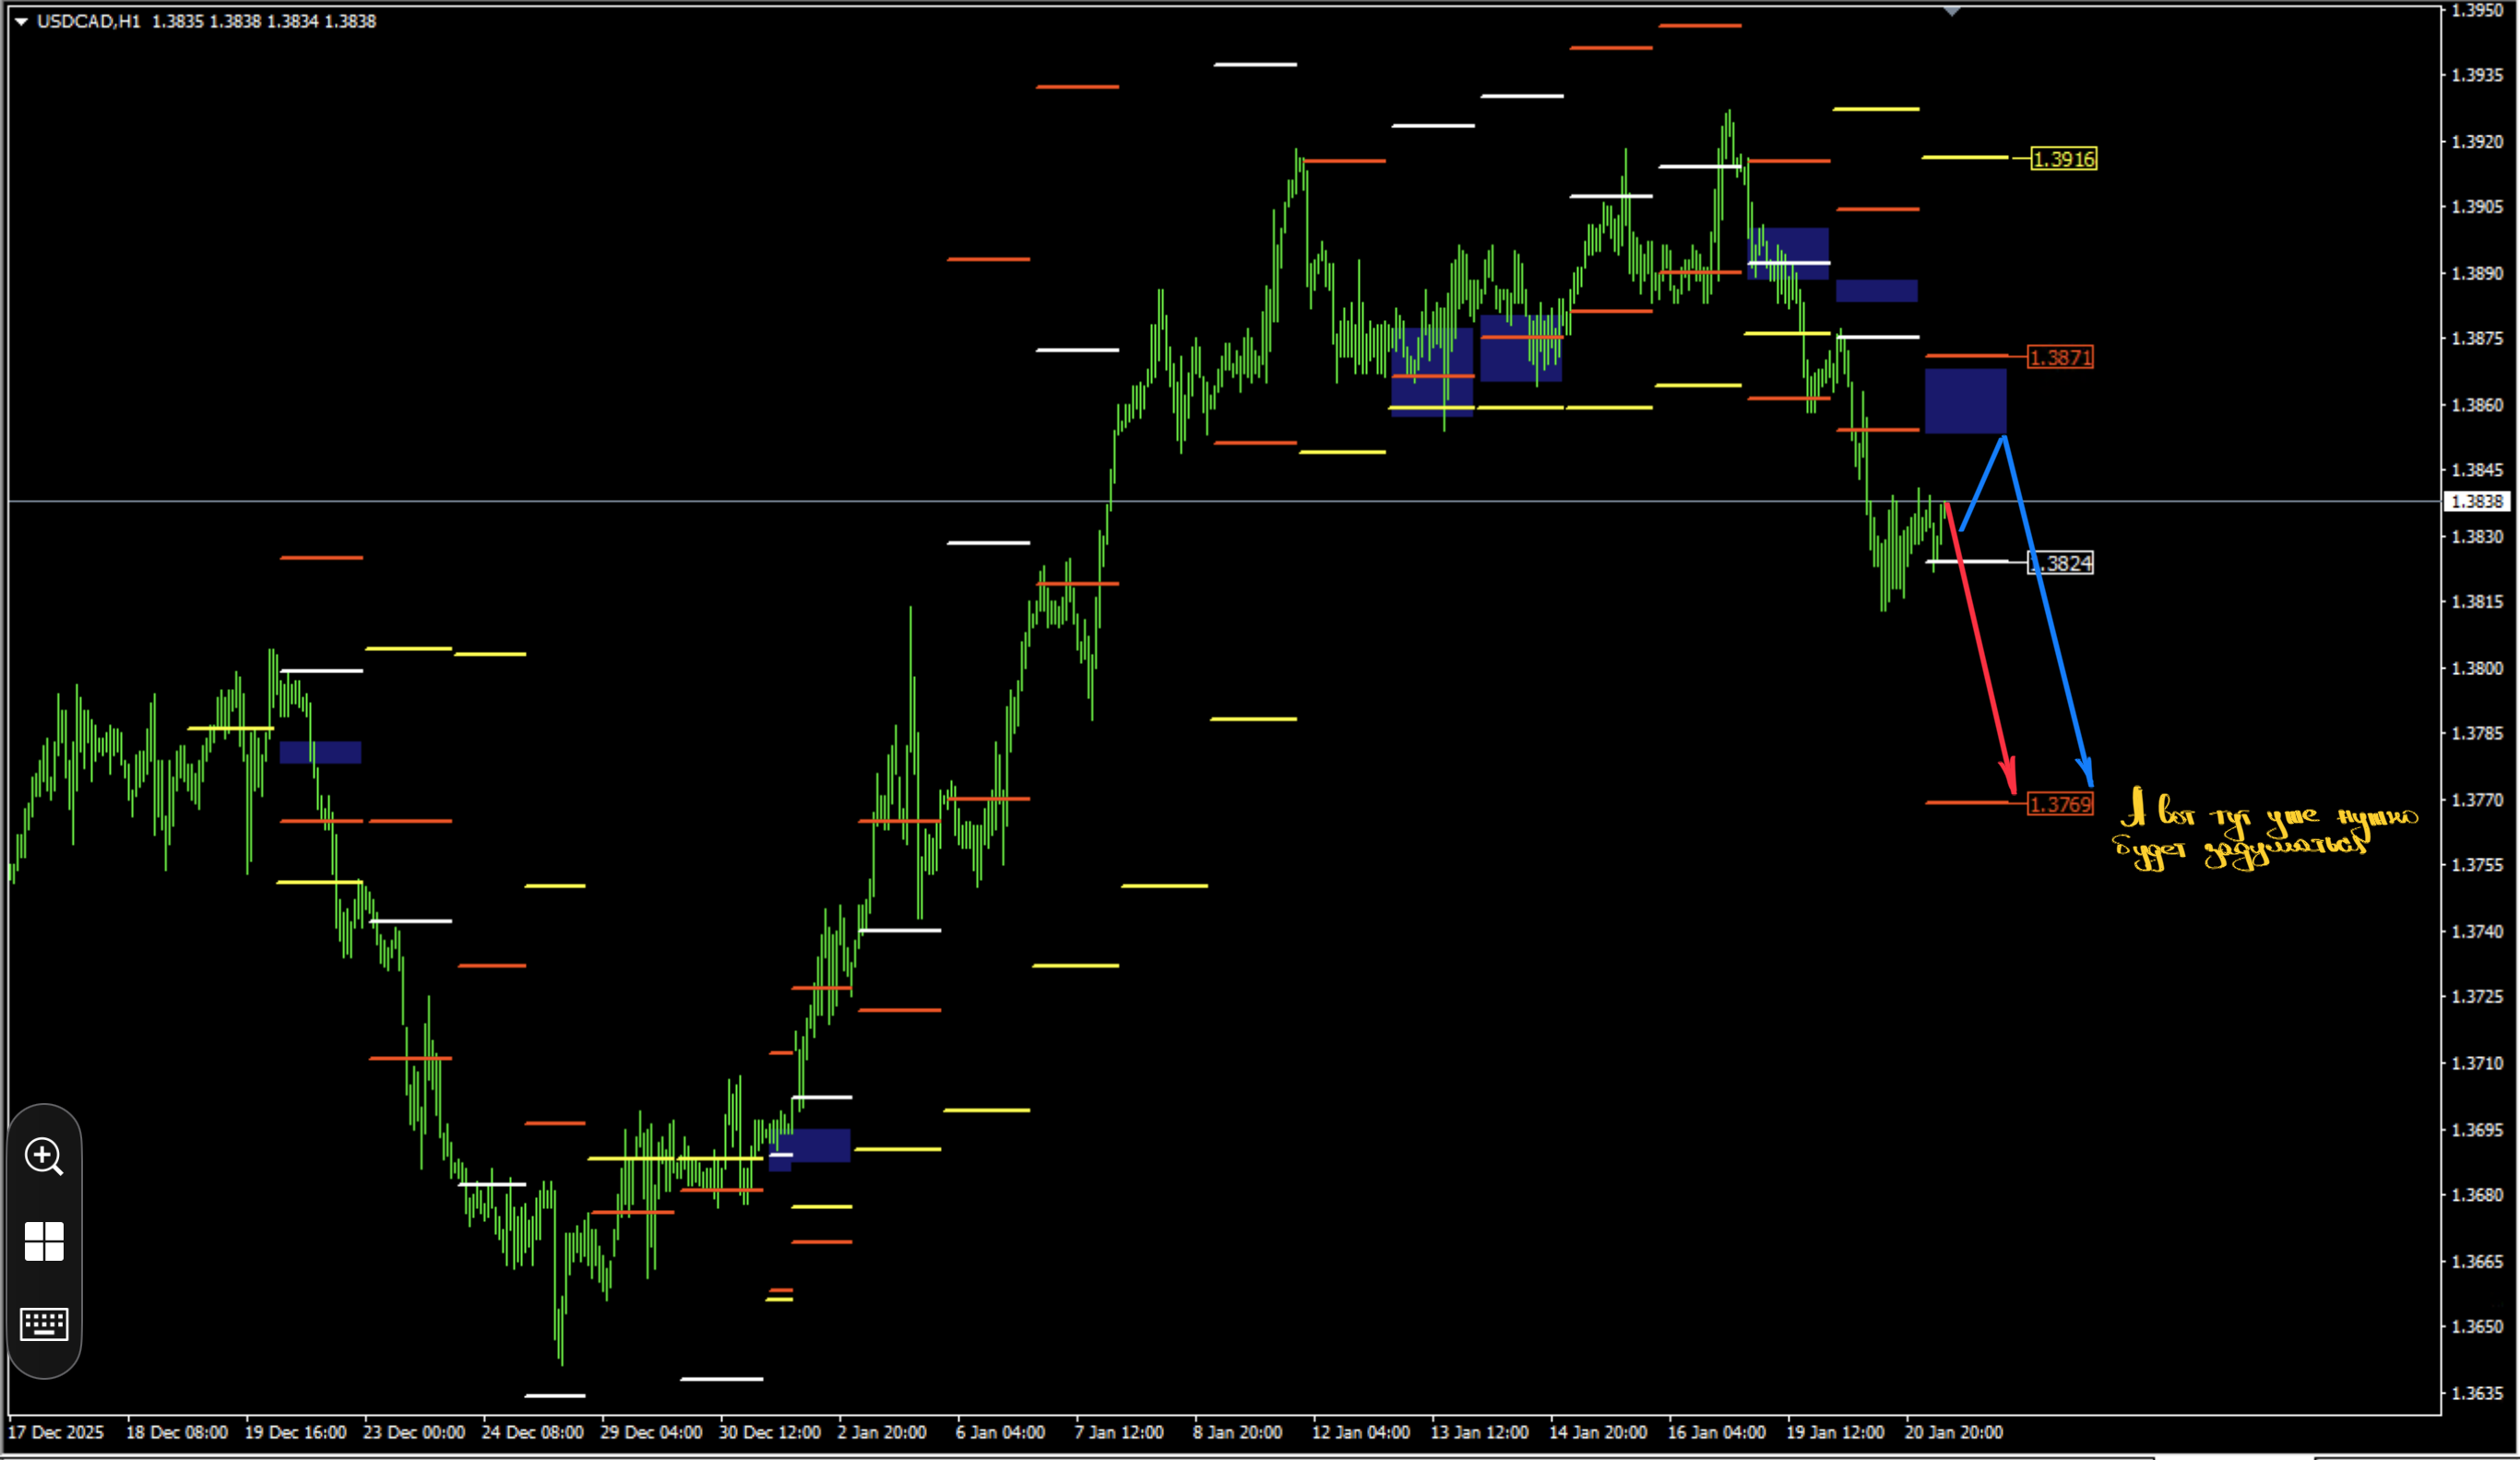Viewport: 2520px width, 1460px height.
Task: Click the 8 Jan 20:00 time label
Action: tap(1238, 1432)
